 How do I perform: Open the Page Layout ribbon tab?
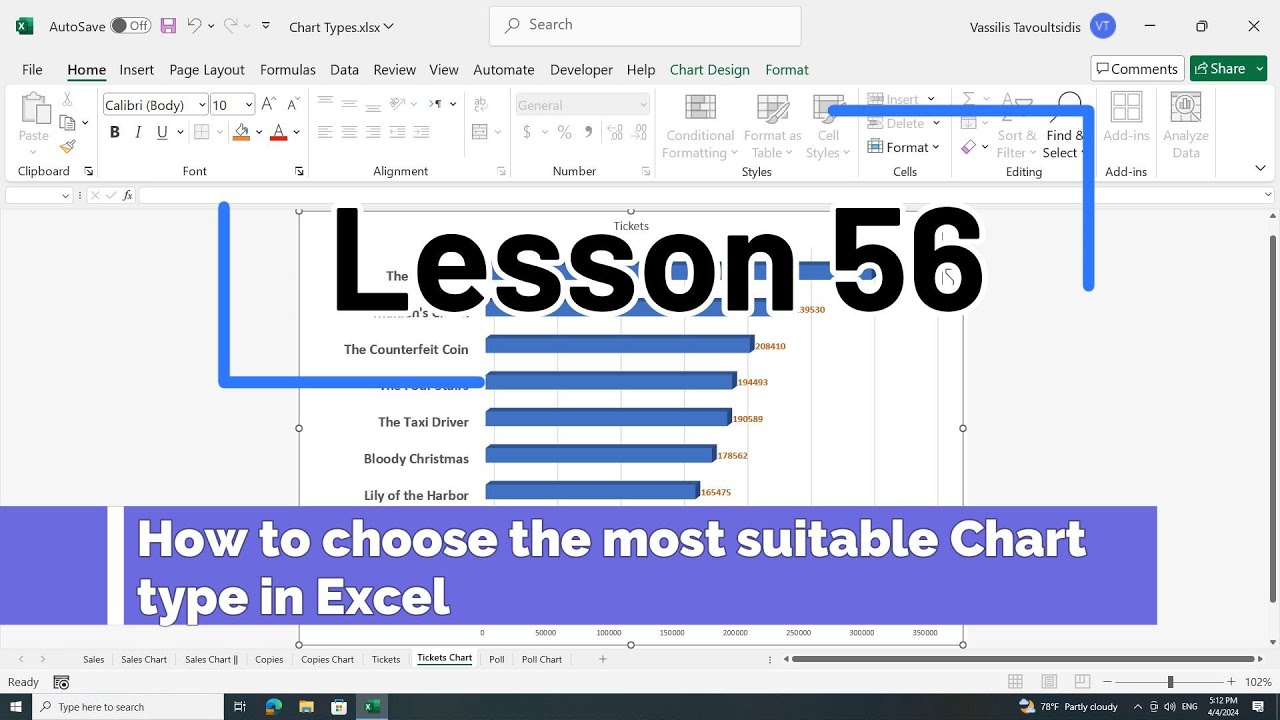(x=207, y=69)
